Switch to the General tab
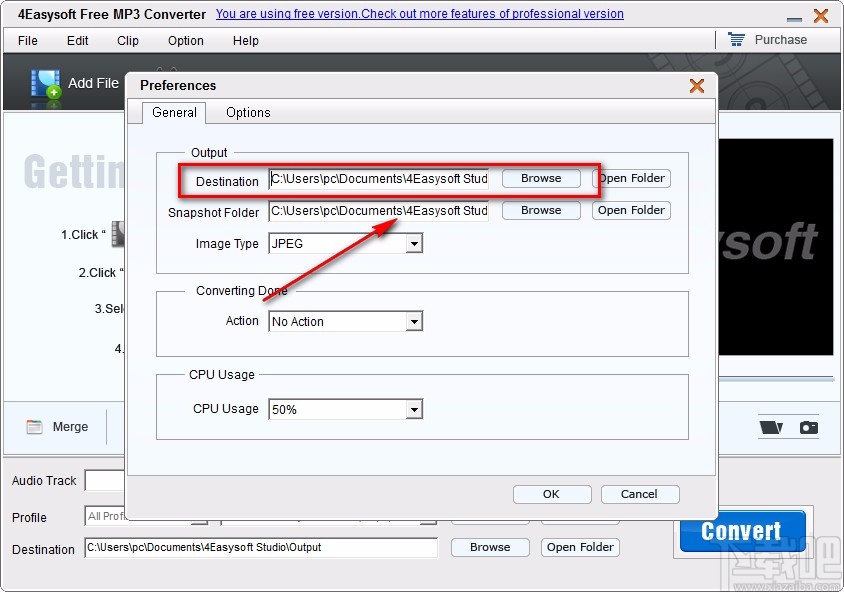The width and height of the screenshot is (844, 592). coord(174,112)
